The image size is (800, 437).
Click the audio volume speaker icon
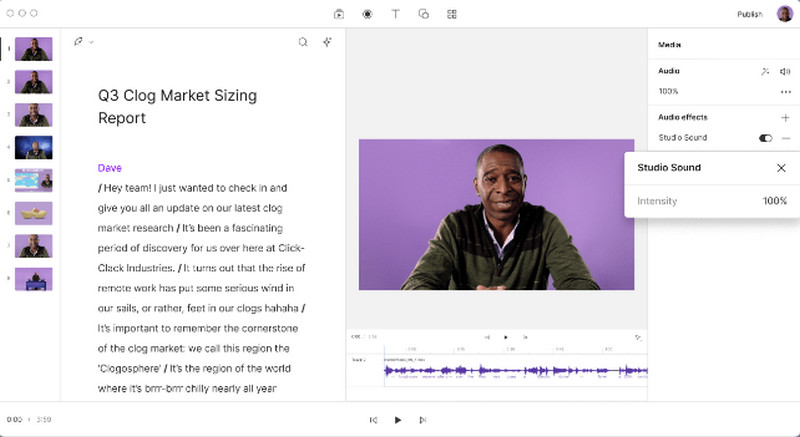click(x=785, y=71)
